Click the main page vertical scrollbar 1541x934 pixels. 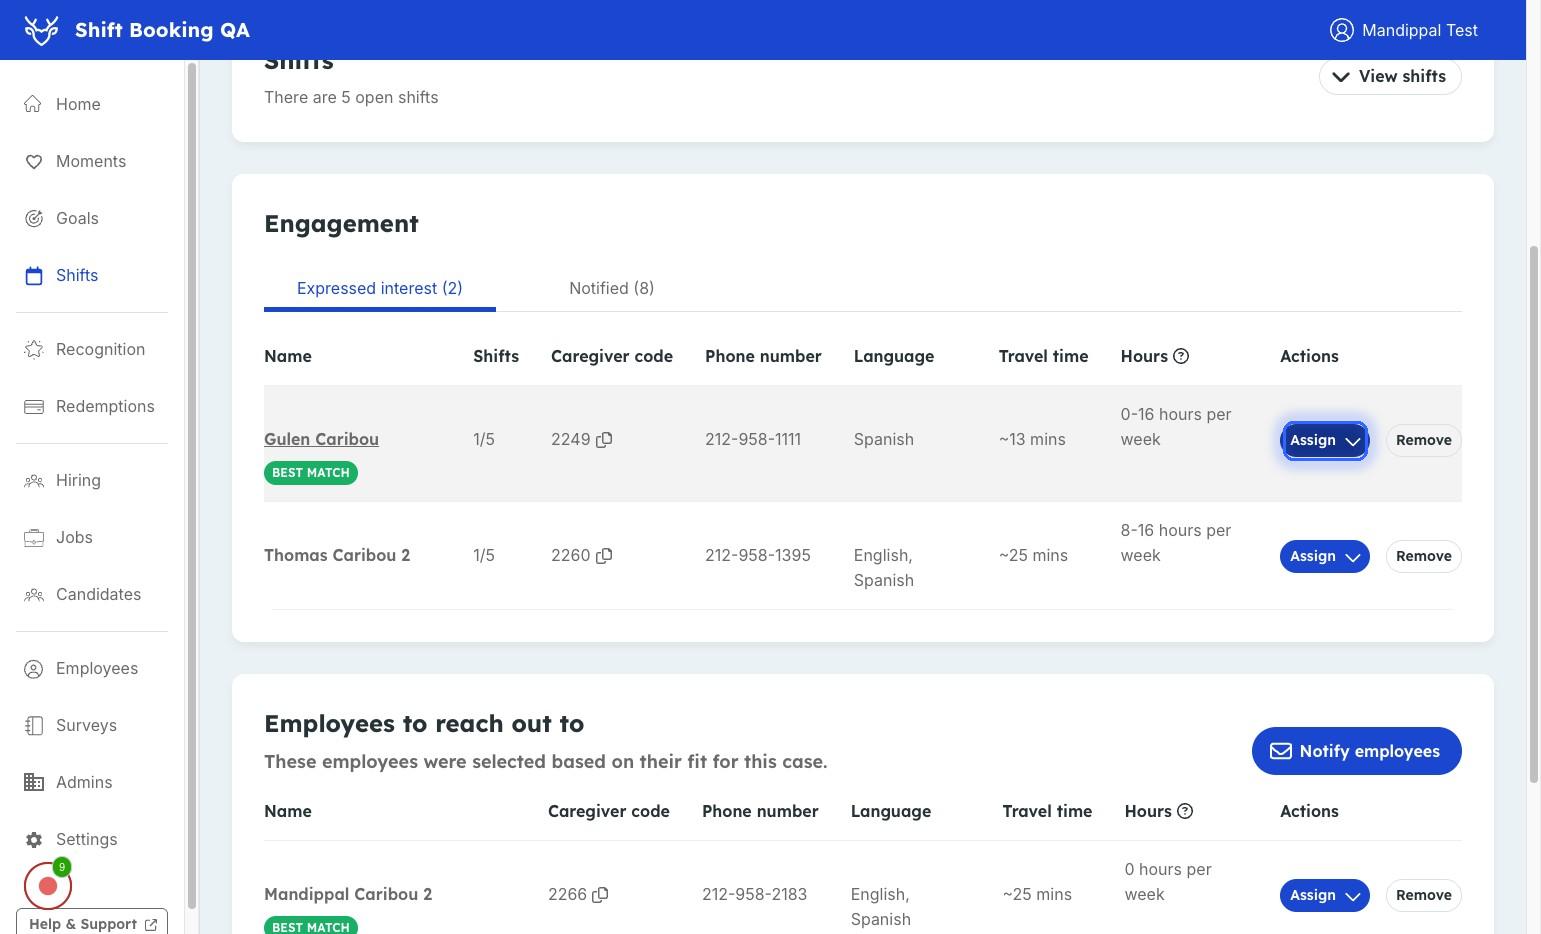[x=1534, y=513]
